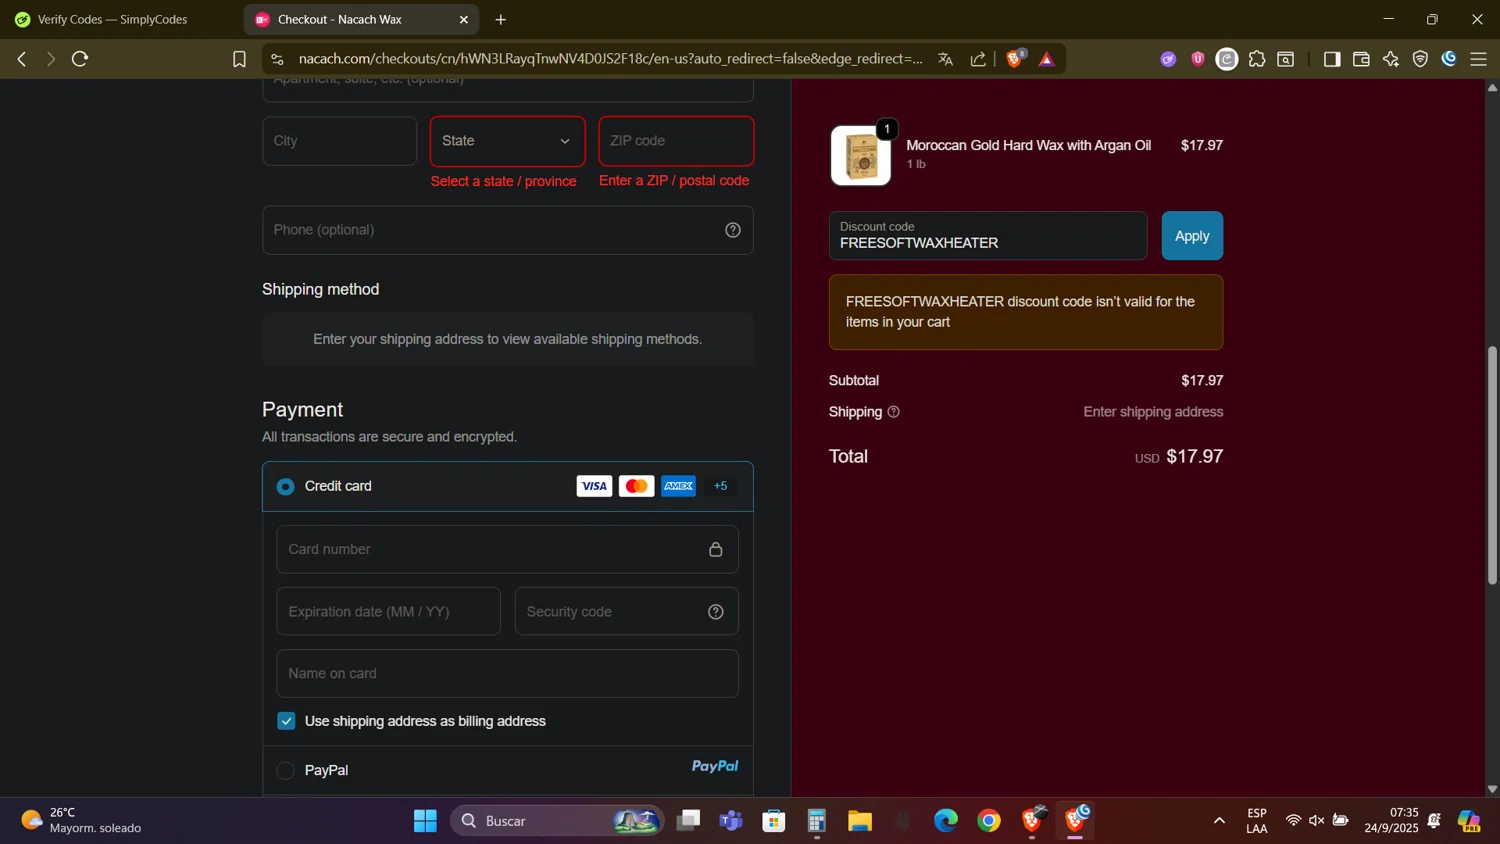1500x844 pixels.
Task: Uncheck use shipping address as billing
Action: (287, 721)
